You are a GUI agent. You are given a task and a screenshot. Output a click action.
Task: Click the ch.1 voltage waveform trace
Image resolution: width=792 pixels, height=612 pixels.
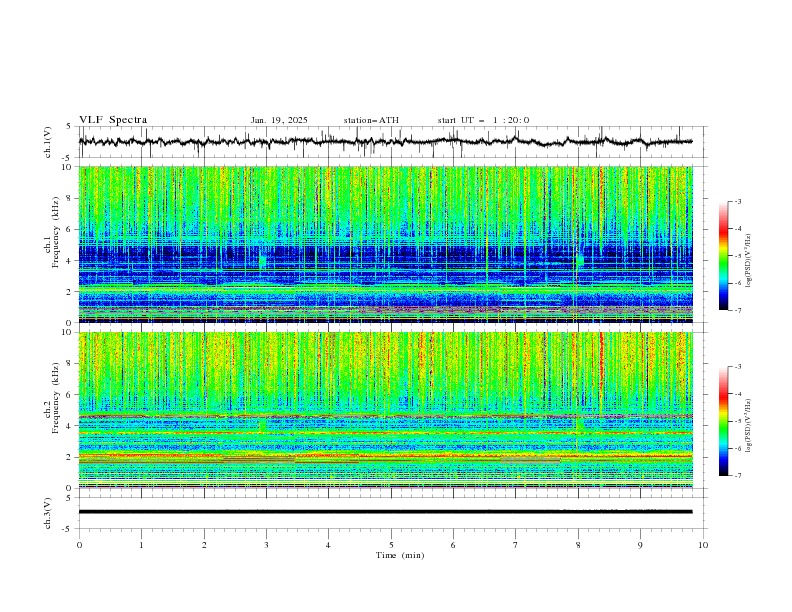coord(385,142)
